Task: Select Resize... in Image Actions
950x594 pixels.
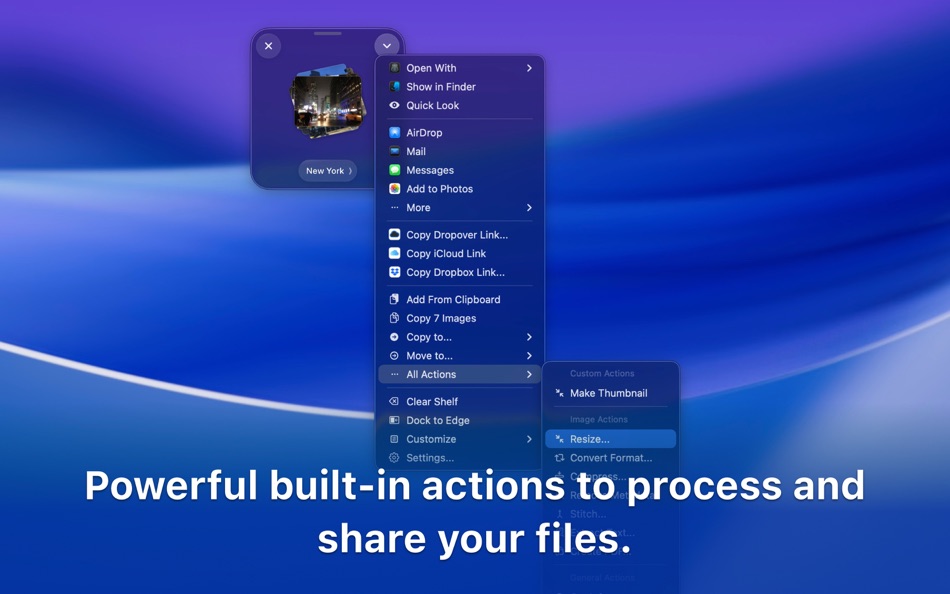Action: [x=610, y=439]
